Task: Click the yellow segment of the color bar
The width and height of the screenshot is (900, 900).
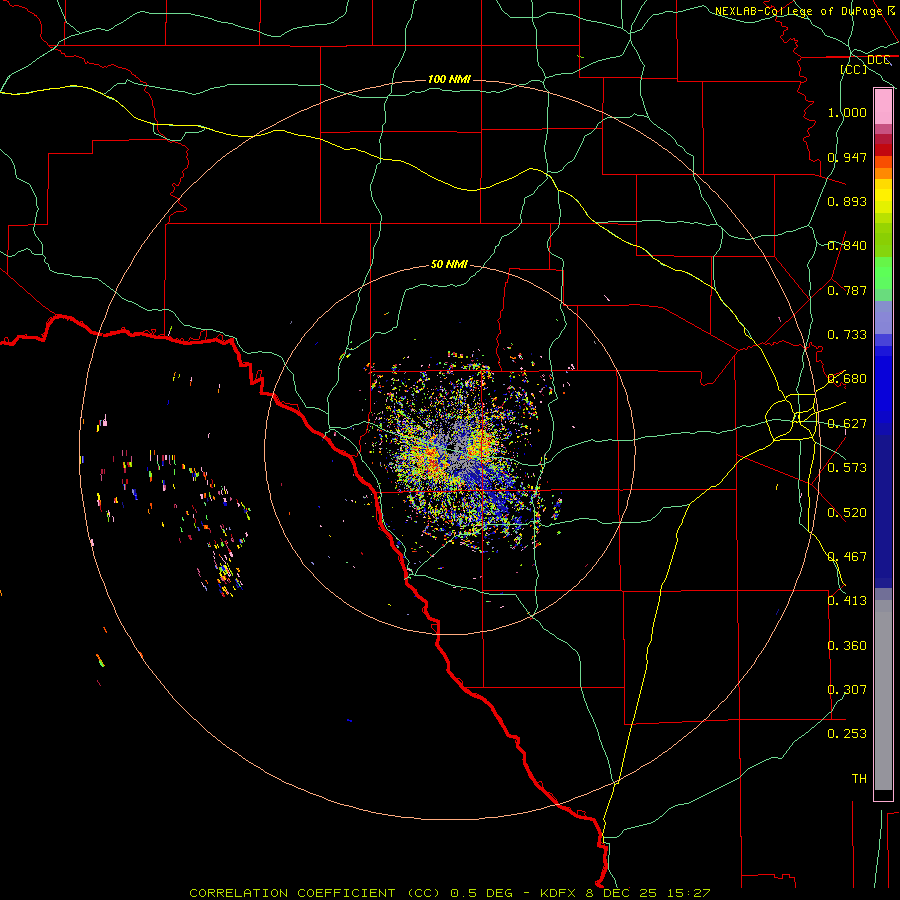Action: coord(883,201)
